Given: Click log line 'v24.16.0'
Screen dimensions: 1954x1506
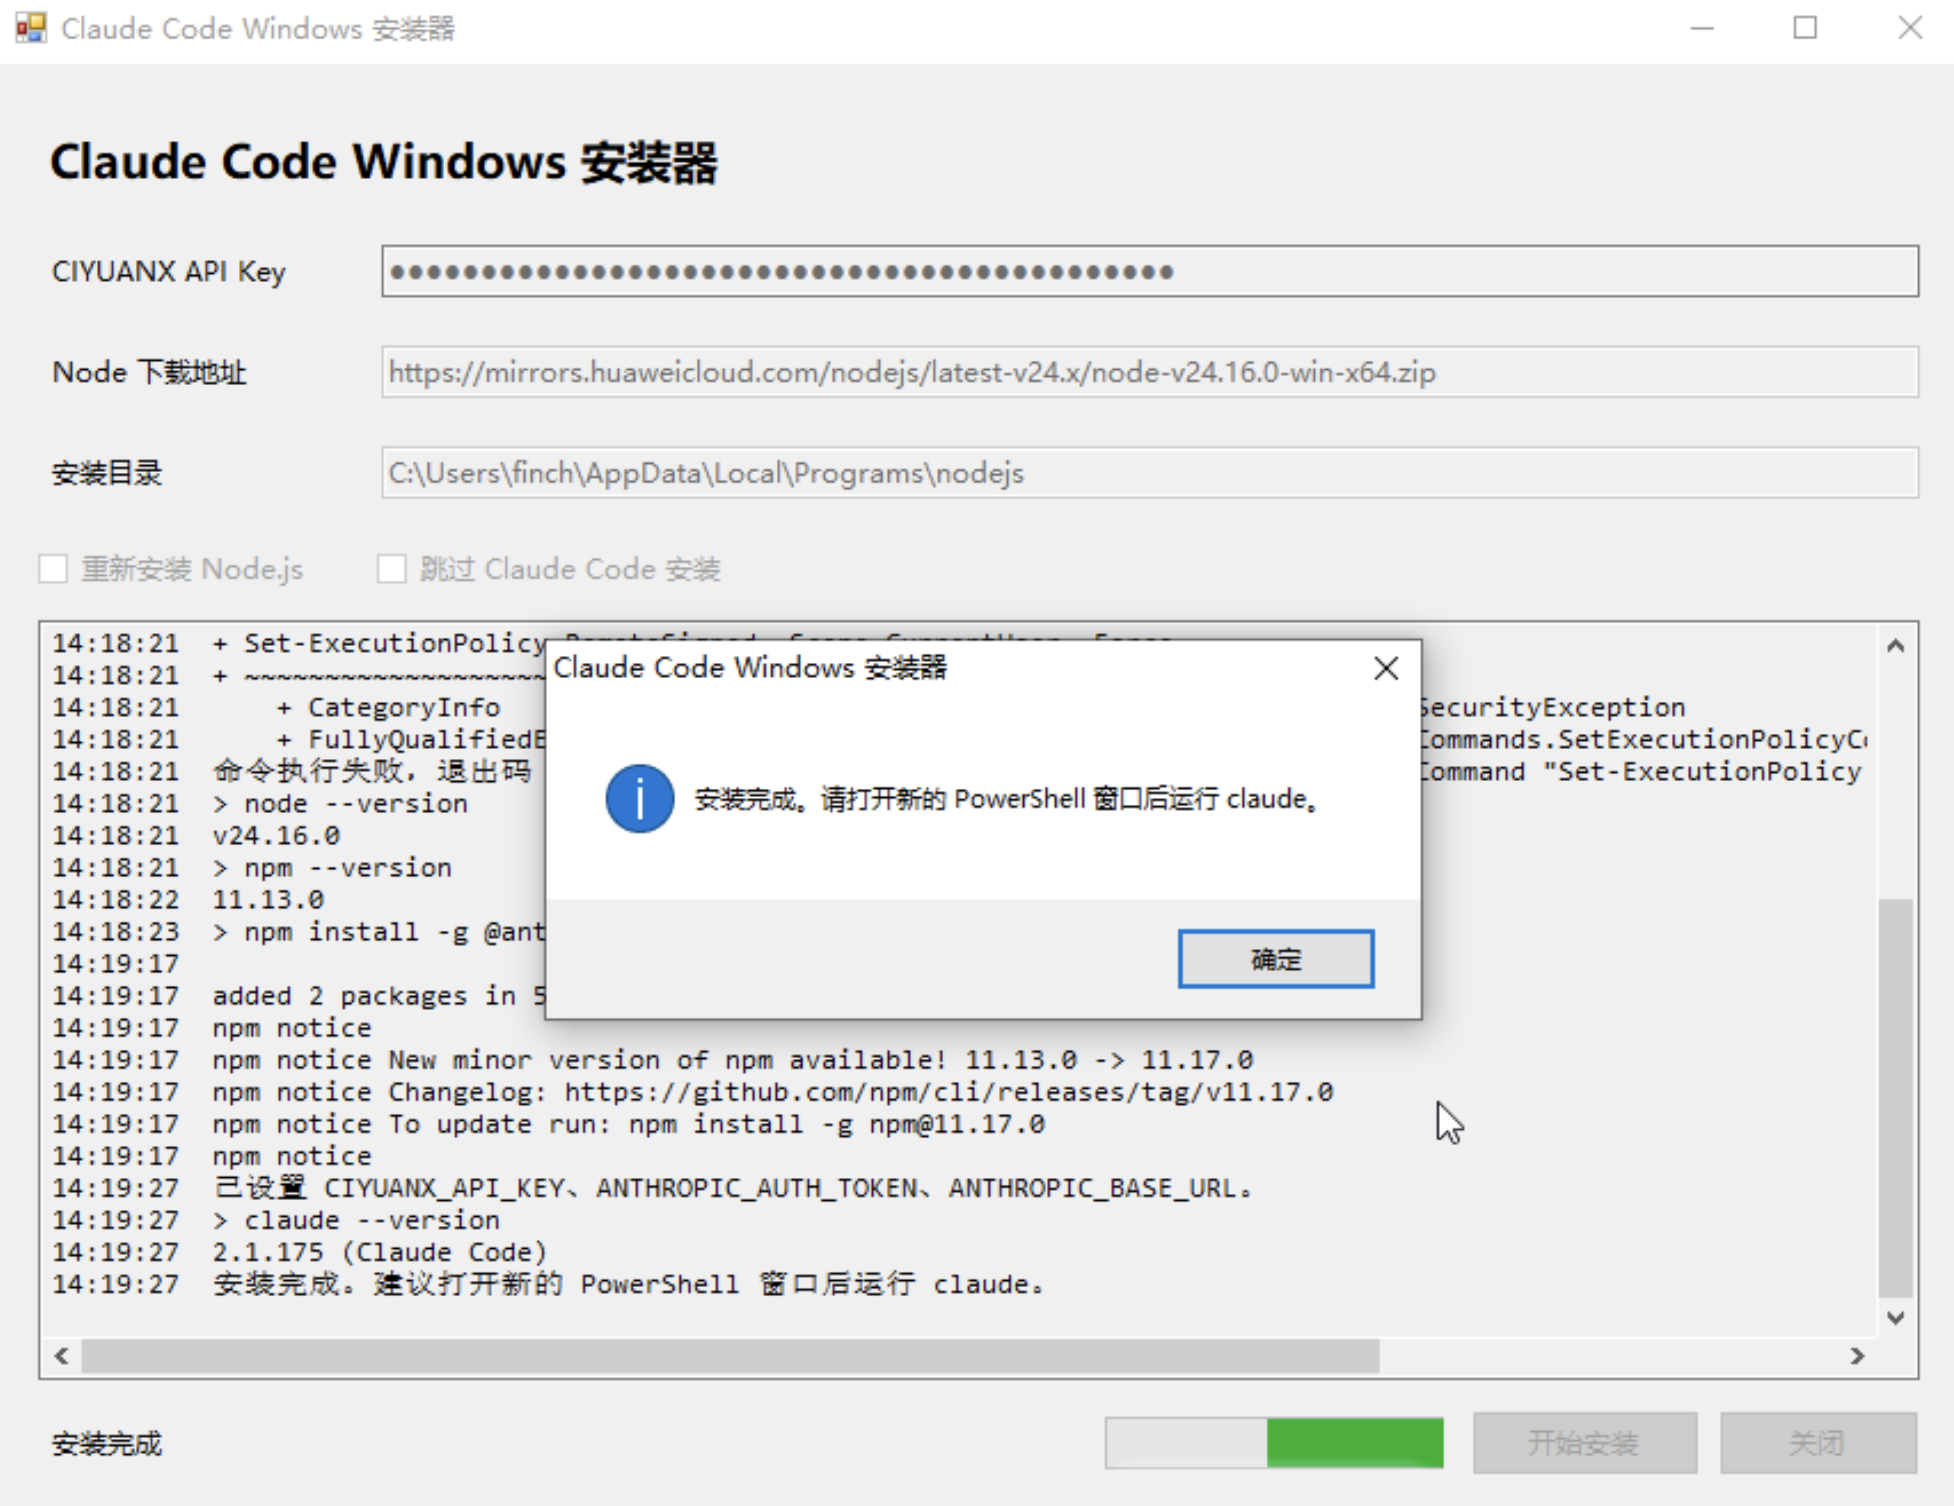Looking at the screenshot, I should (x=276, y=835).
